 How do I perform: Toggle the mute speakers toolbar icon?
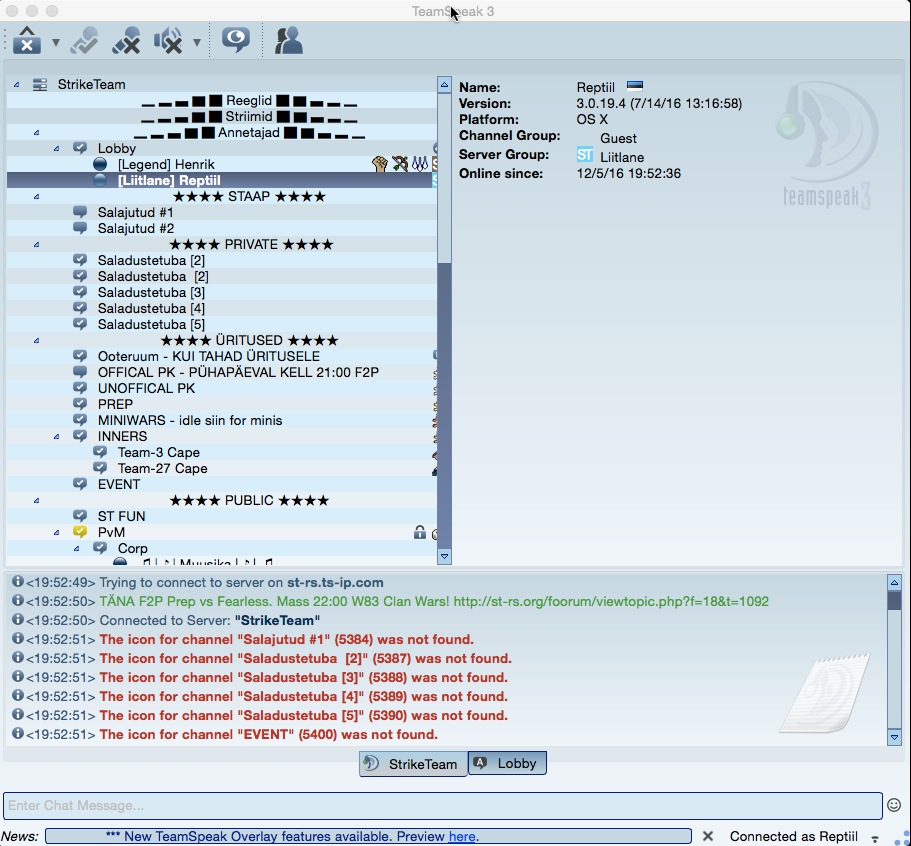click(x=168, y=41)
